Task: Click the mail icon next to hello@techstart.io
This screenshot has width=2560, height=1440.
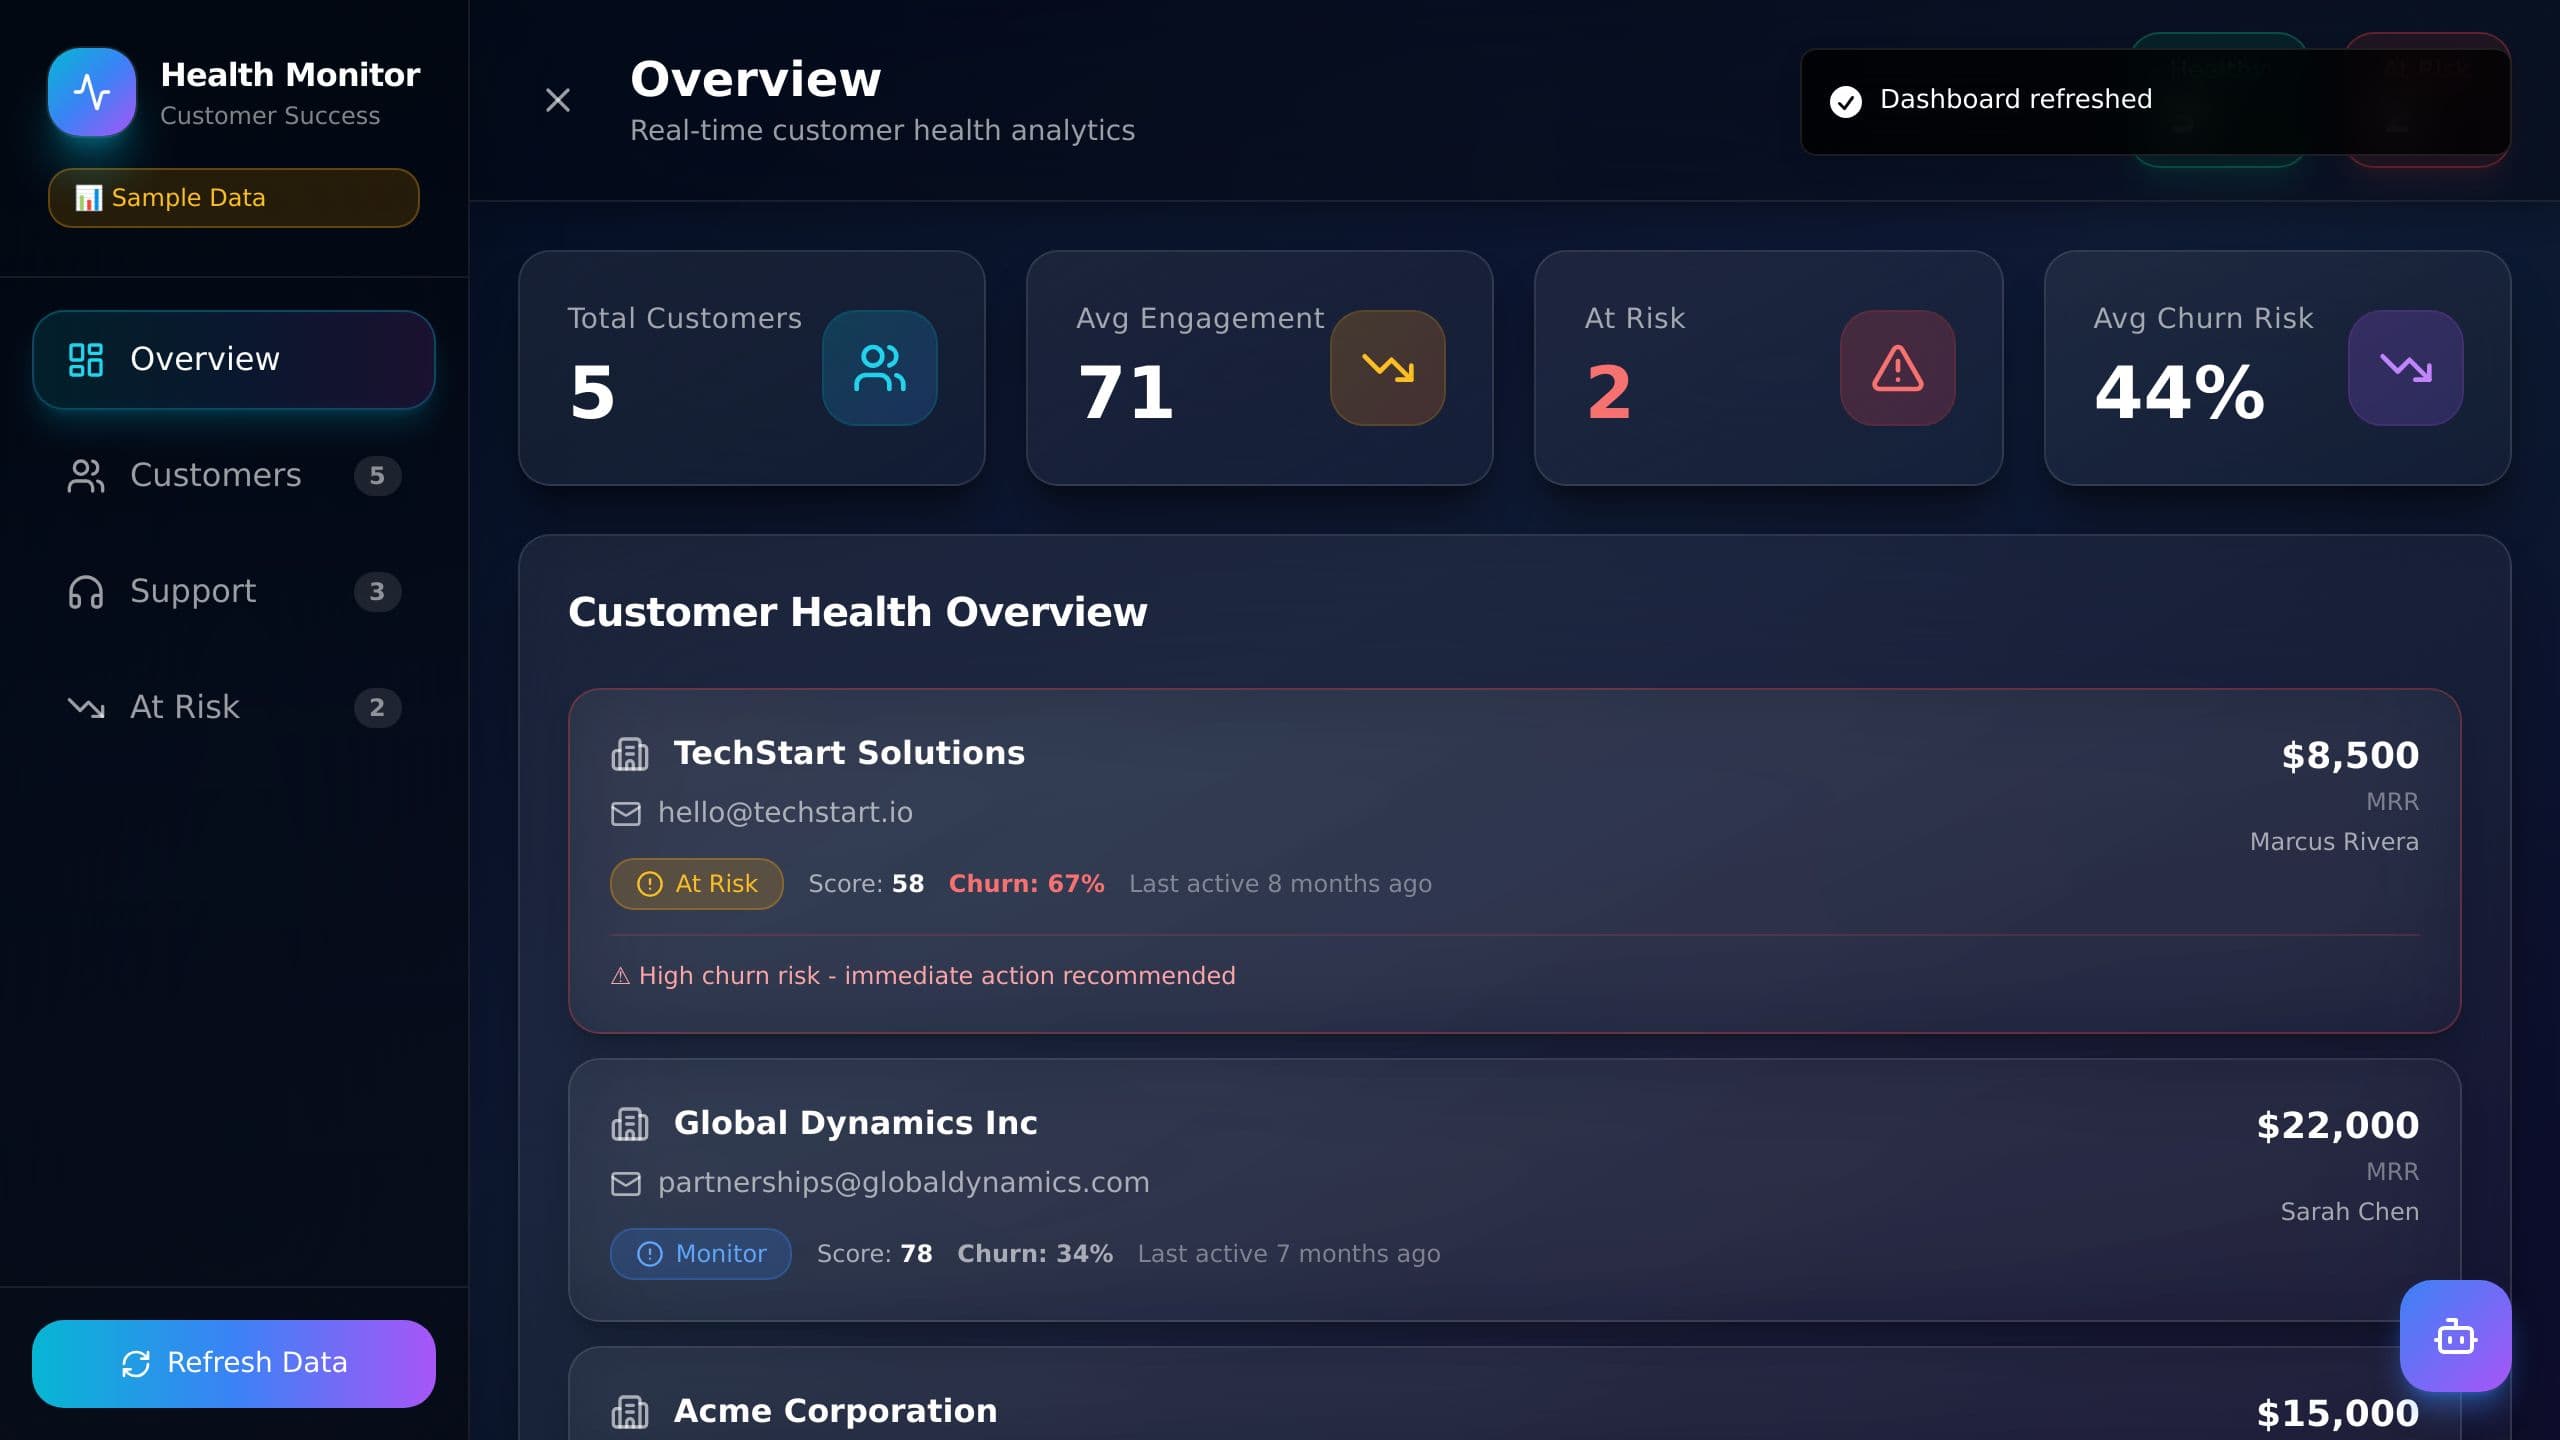Action: tap(626, 814)
